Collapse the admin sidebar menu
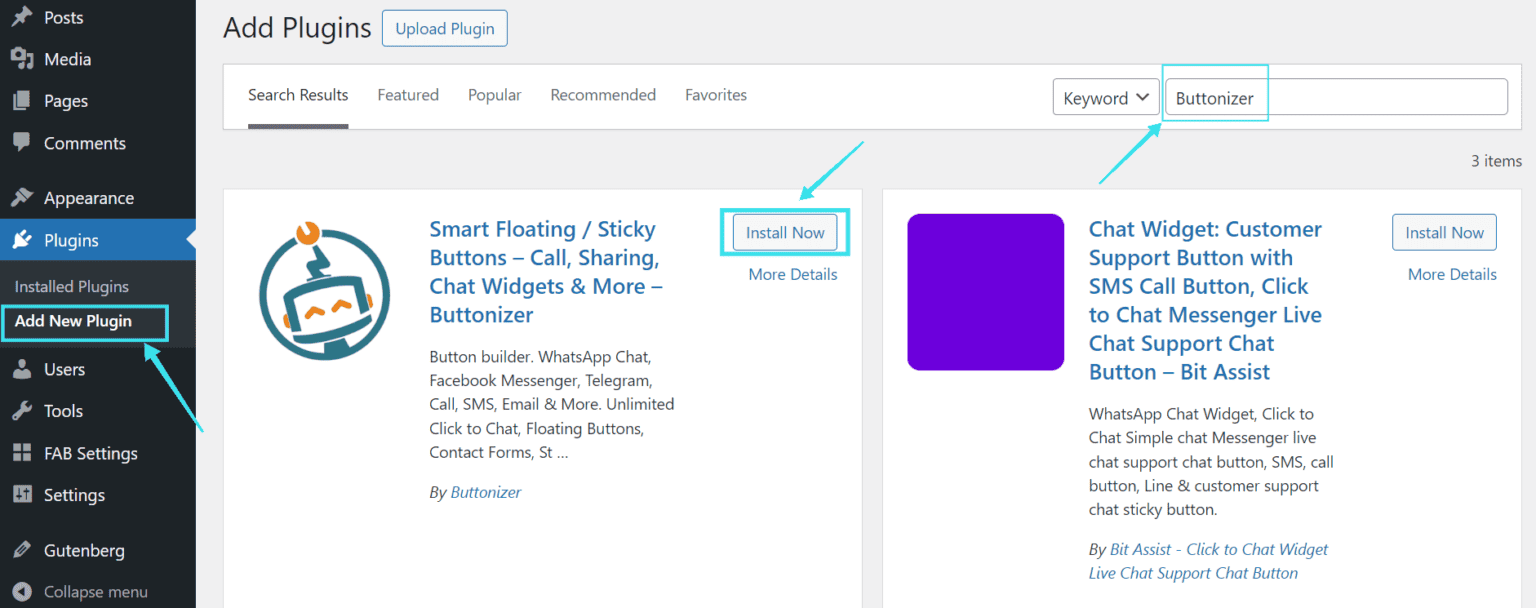The height and width of the screenshot is (608, 1536). coord(22,591)
